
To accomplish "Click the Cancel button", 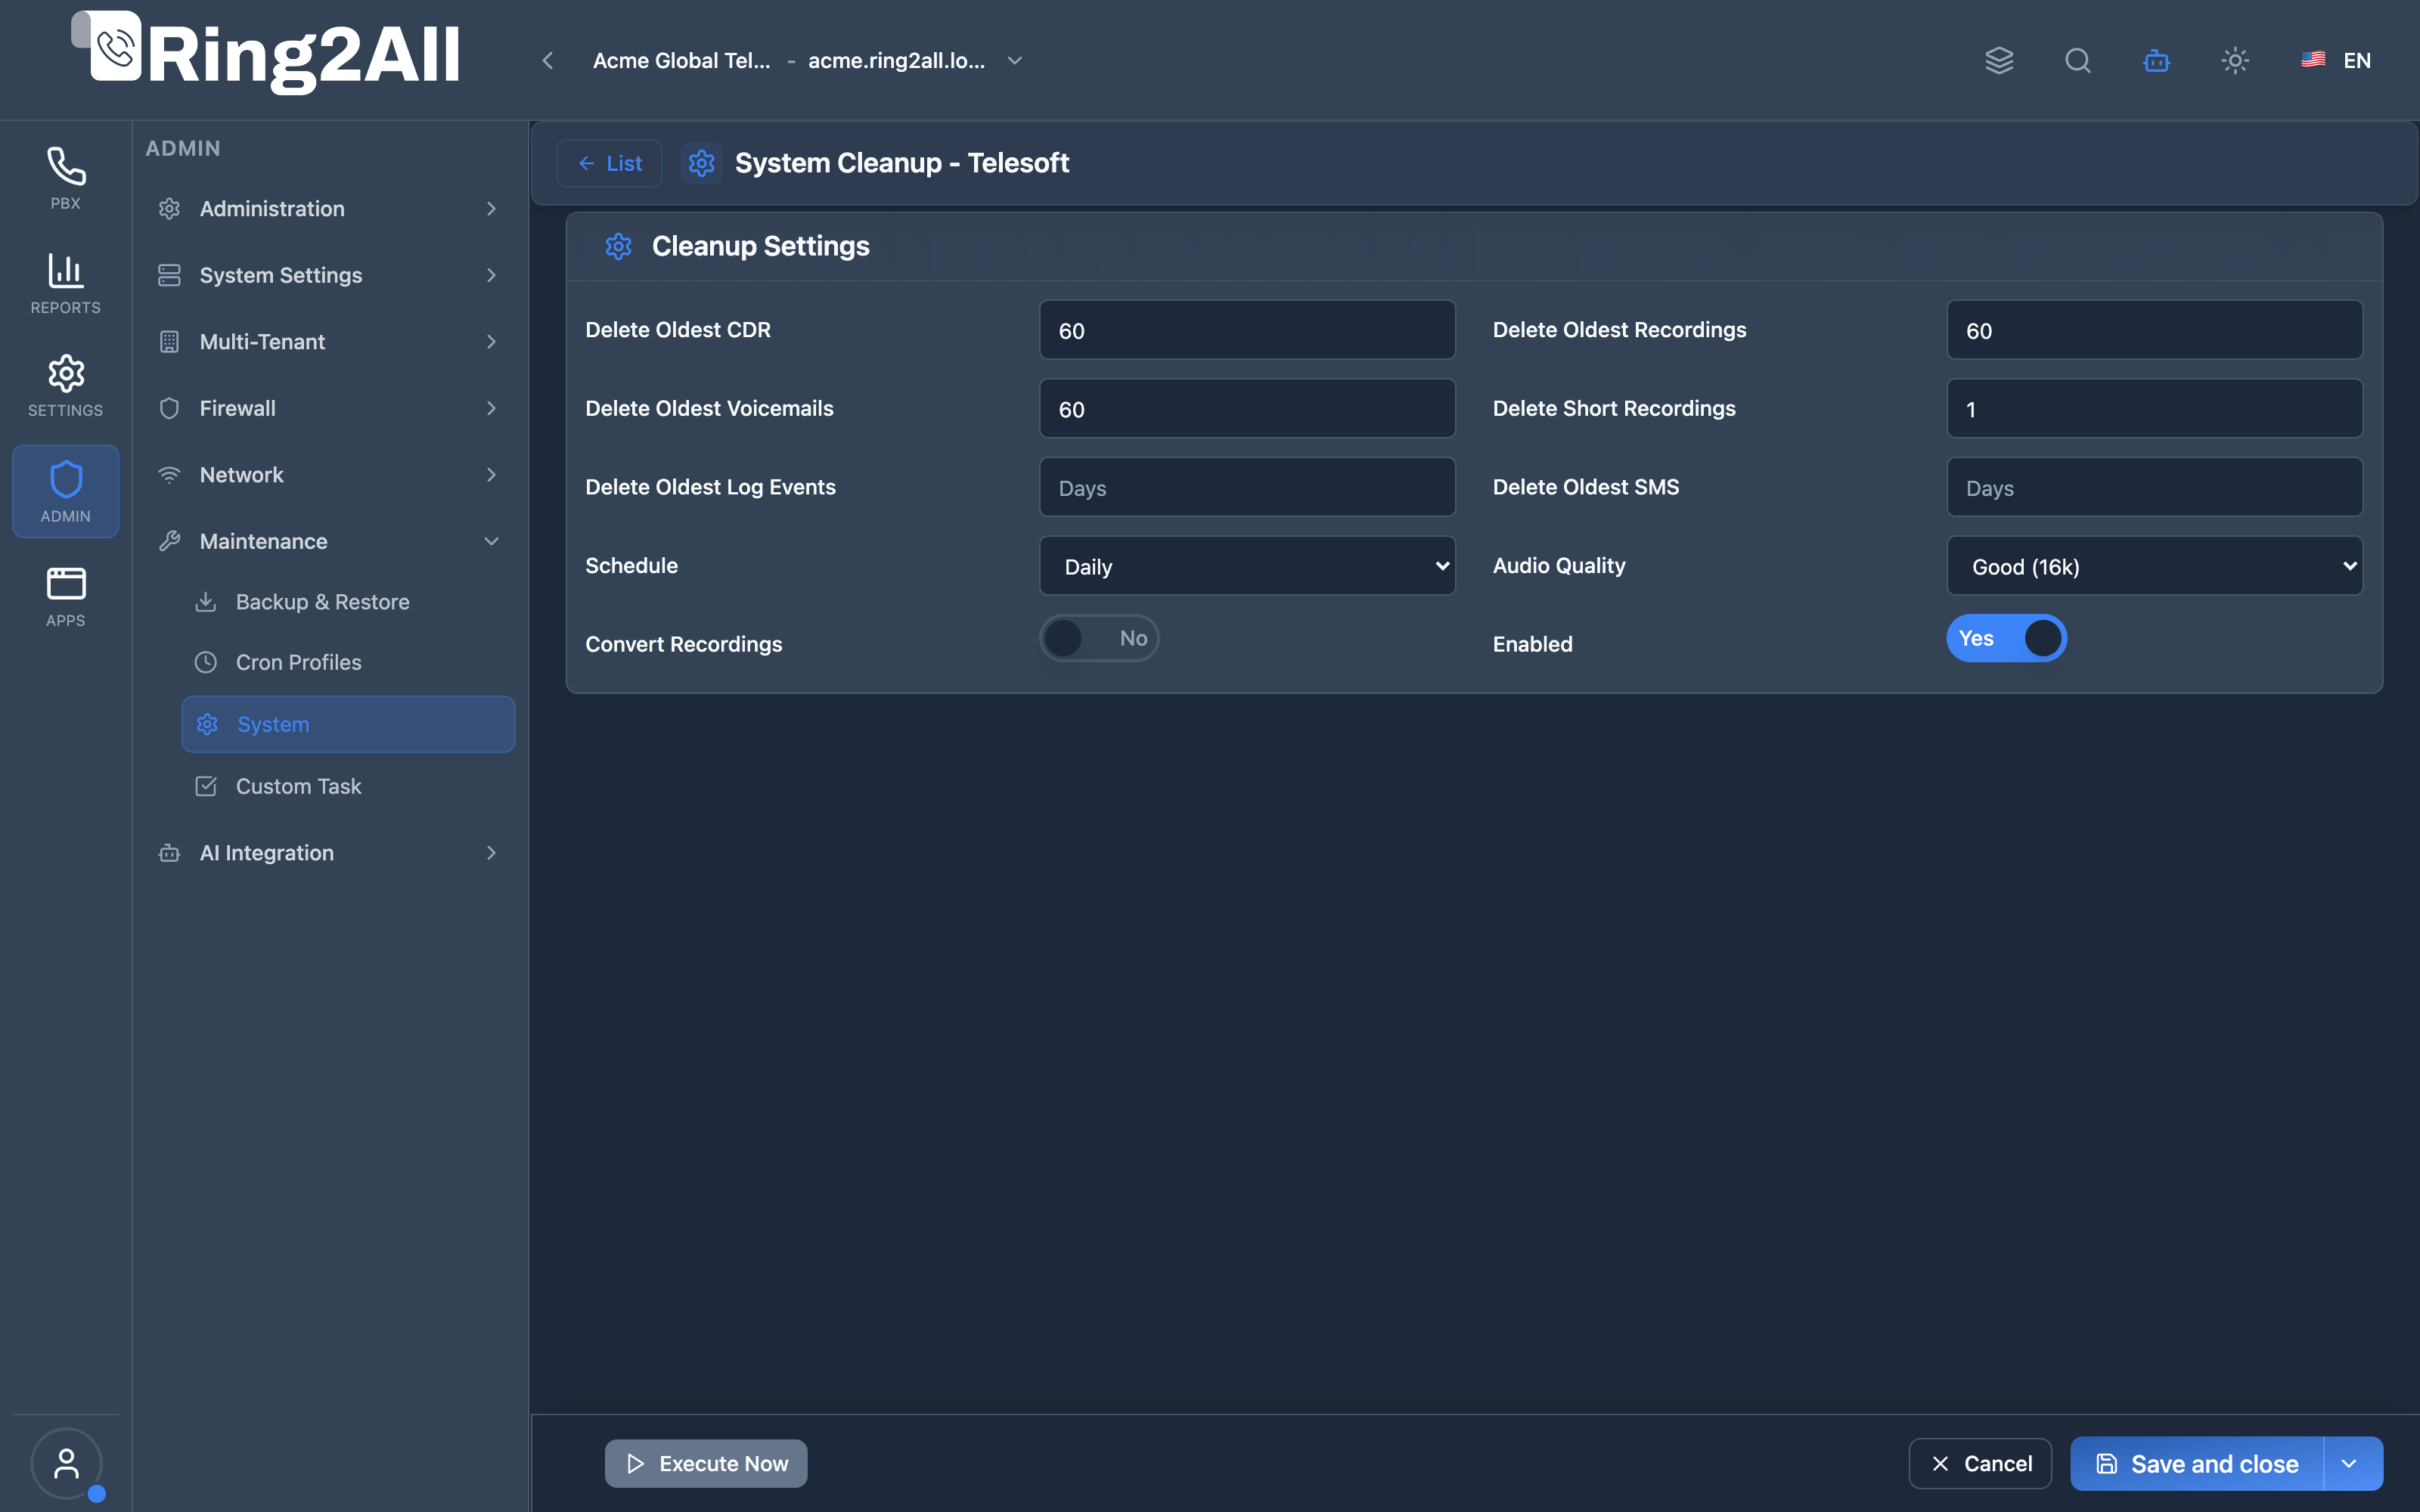I will (x=1980, y=1464).
